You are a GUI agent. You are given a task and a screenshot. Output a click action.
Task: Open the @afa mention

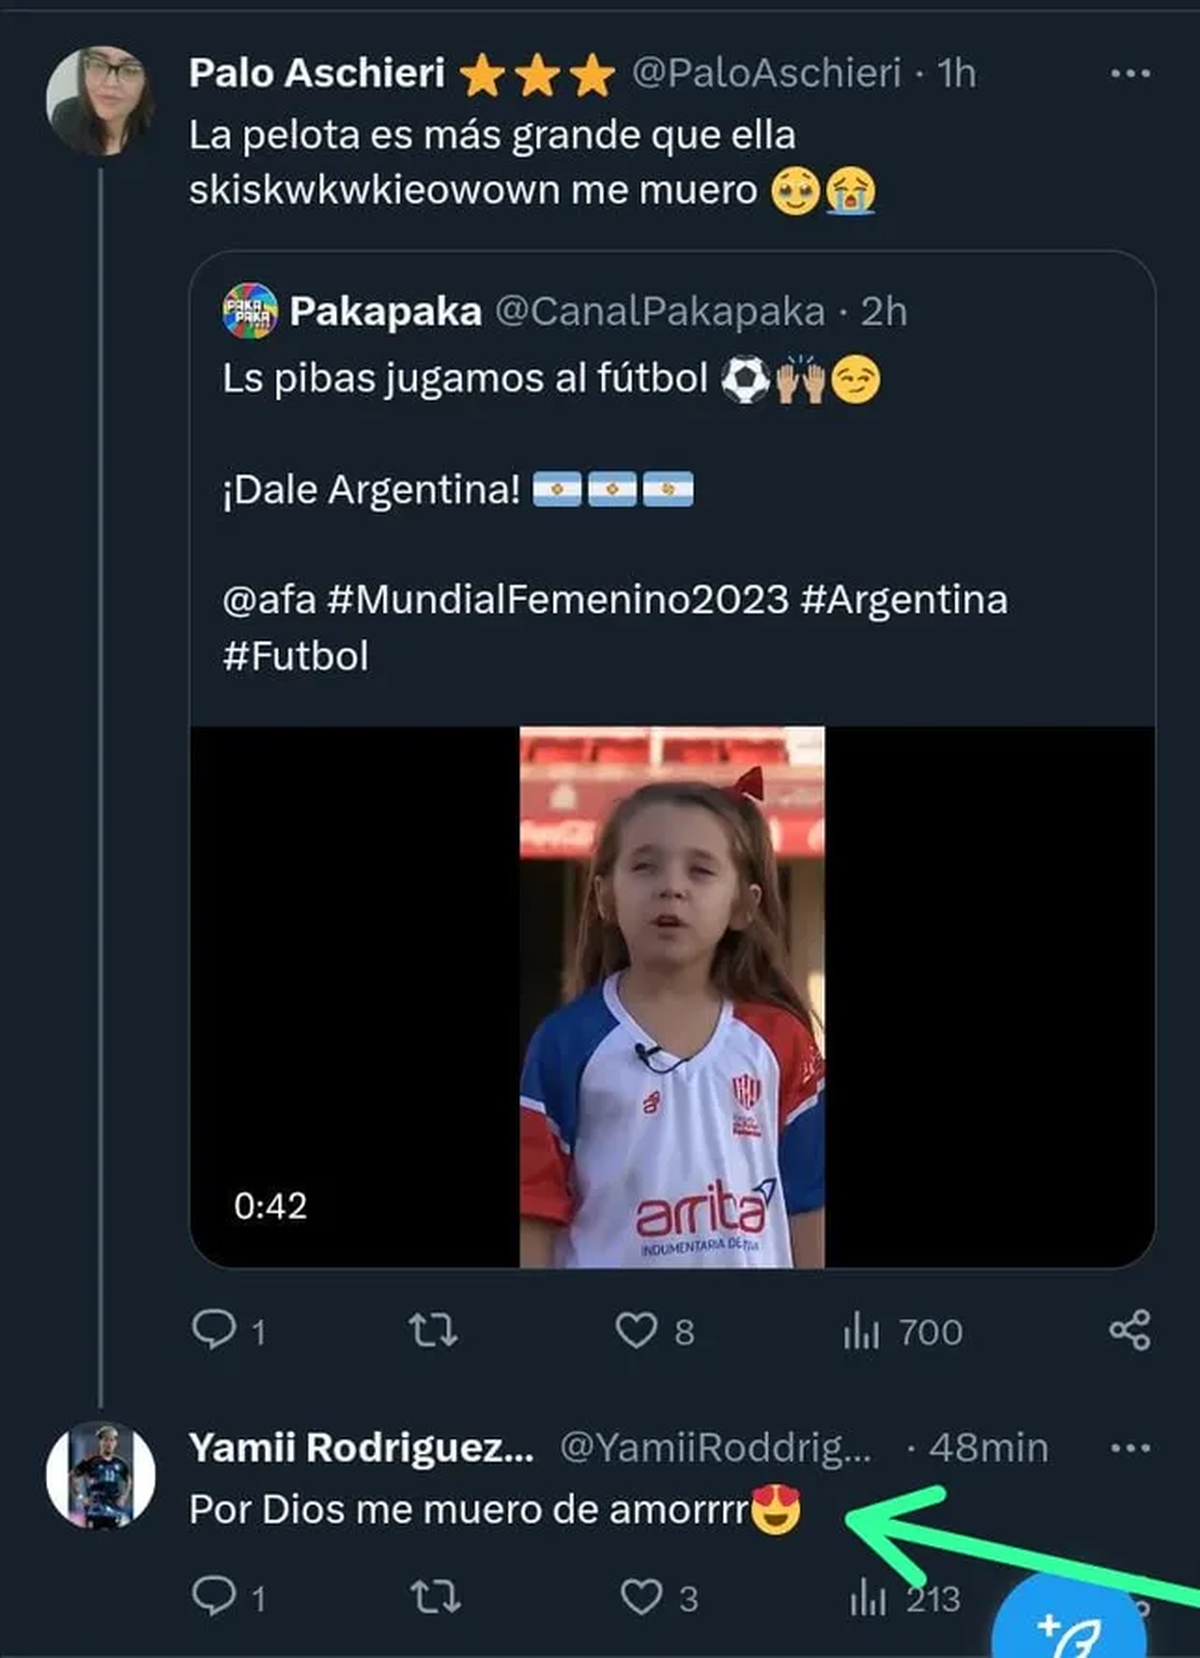tap(269, 600)
